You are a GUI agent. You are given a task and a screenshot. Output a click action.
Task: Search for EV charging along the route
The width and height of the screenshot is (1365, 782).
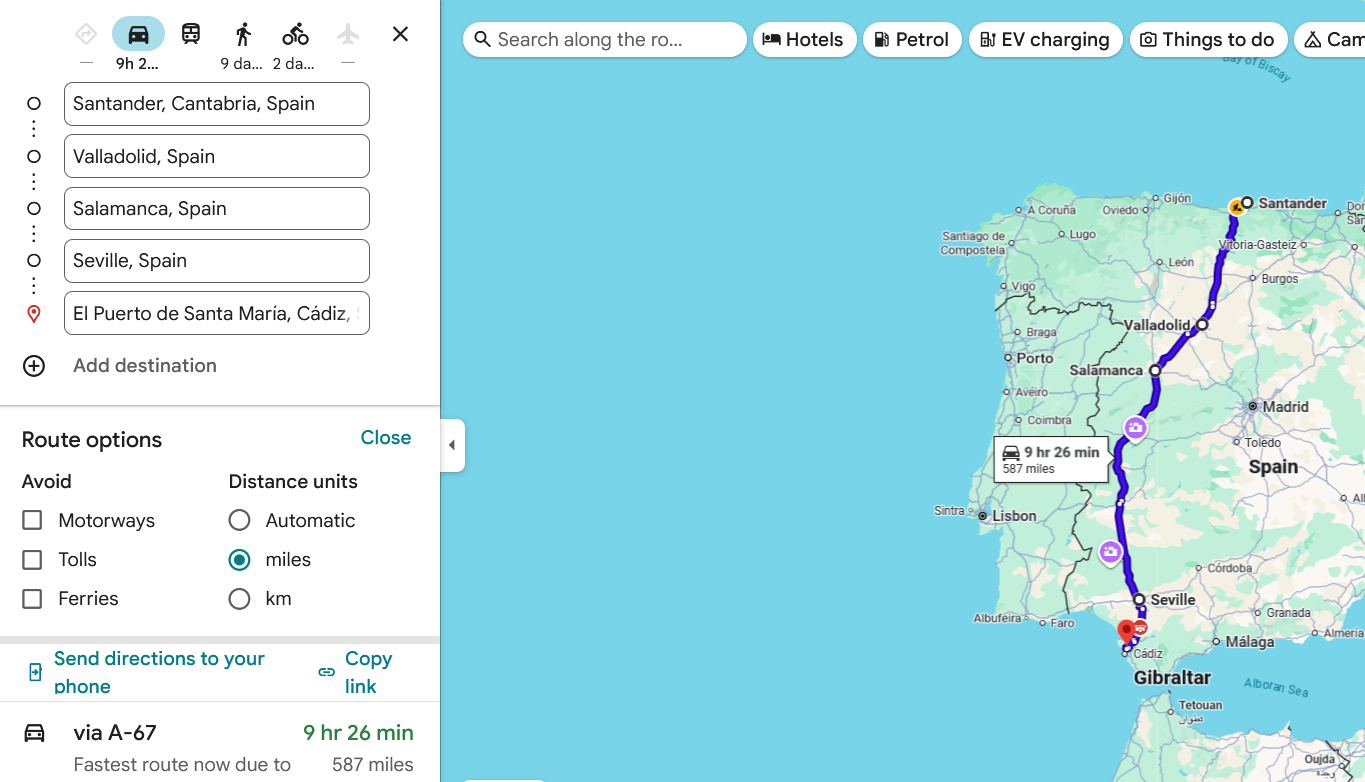(x=1046, y=39)
